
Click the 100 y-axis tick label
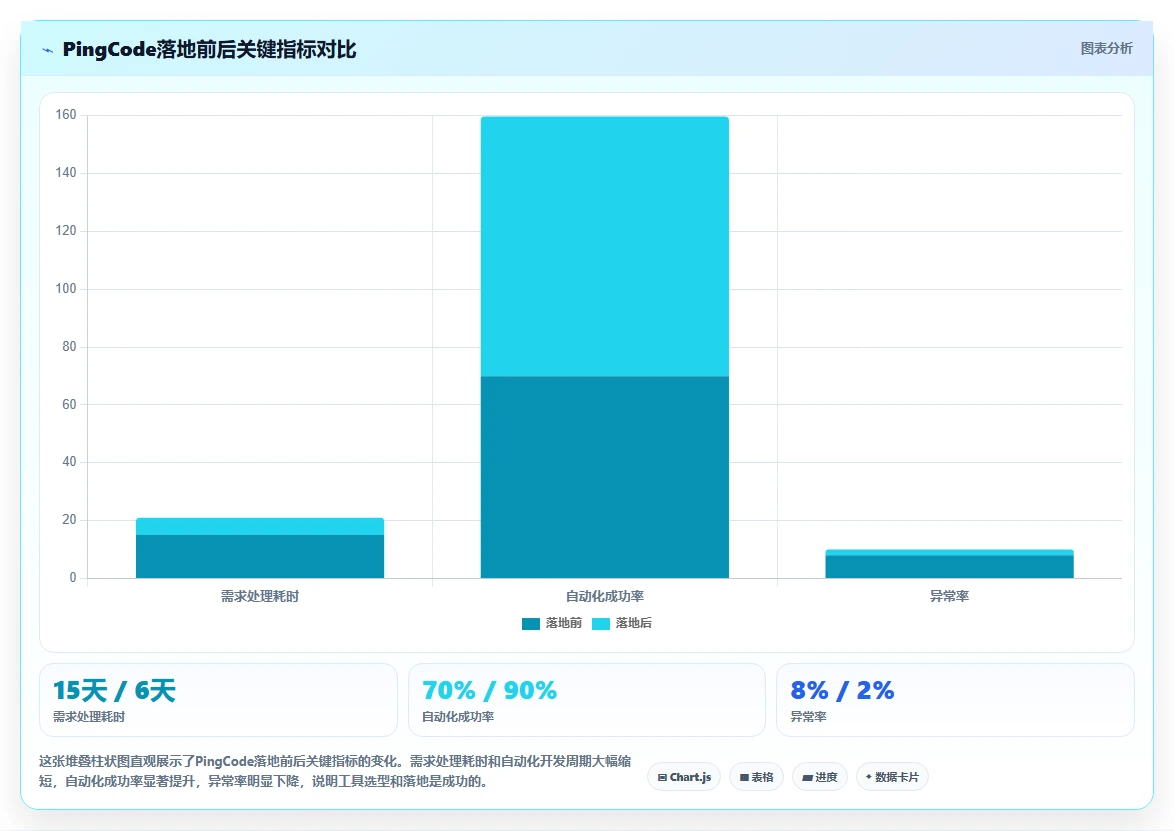pyautogui.click(x=66, y=288)
